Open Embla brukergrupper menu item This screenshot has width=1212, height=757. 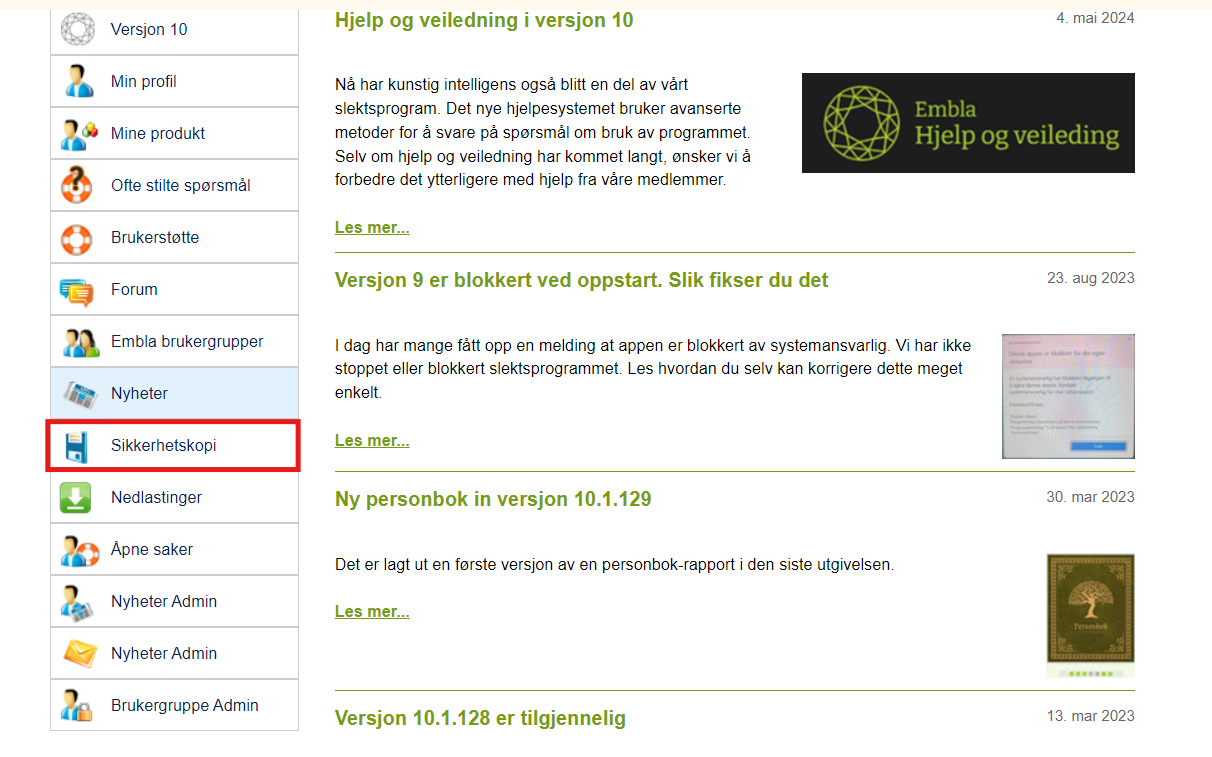tap(175, 341)
